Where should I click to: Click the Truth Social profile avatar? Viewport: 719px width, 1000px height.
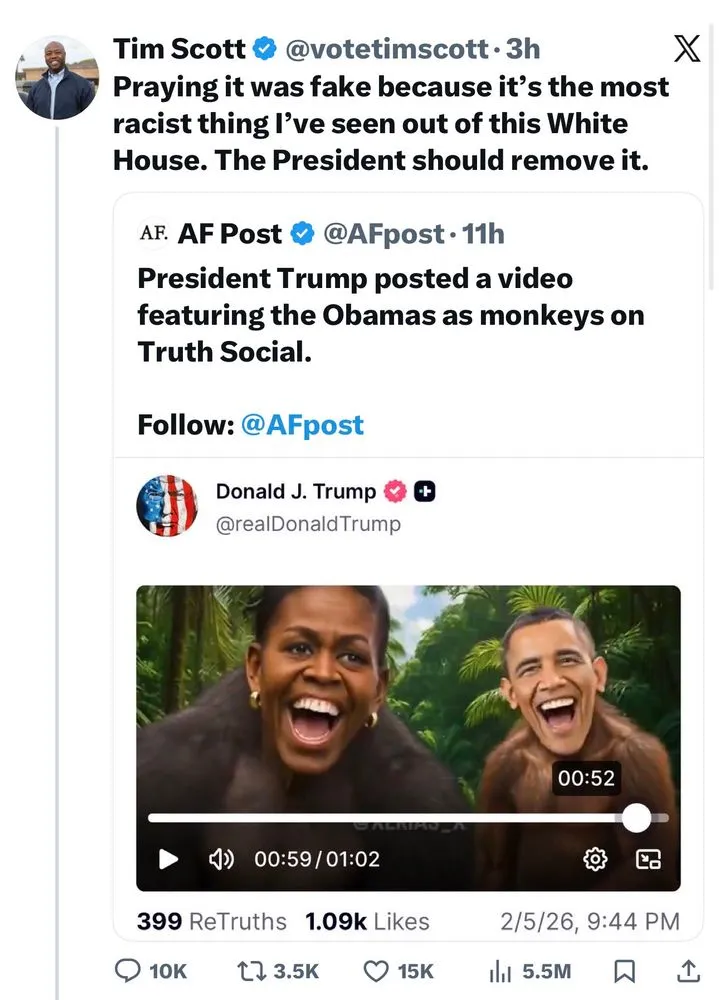pos(167,505)
